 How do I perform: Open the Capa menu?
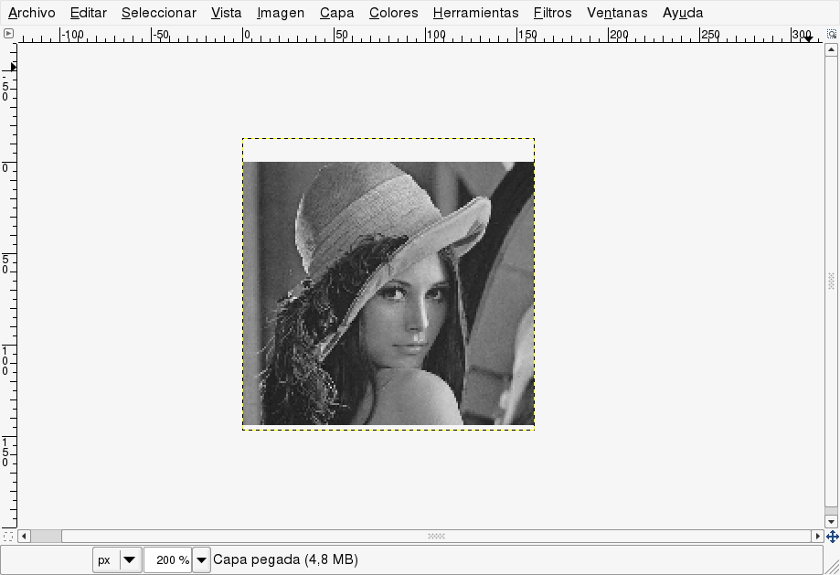tap(336, 12)
